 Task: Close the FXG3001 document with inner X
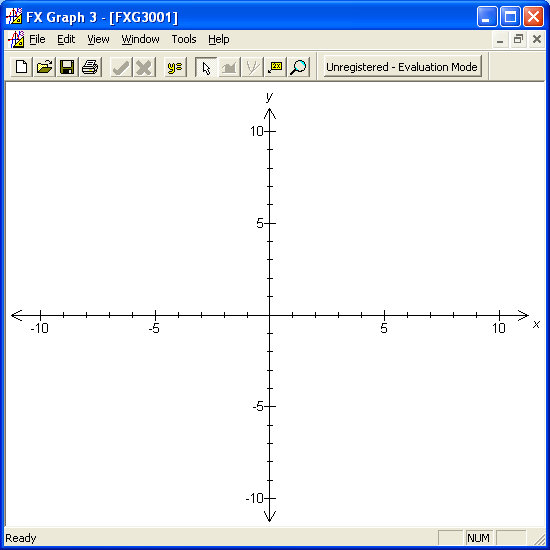coord(537,39)
